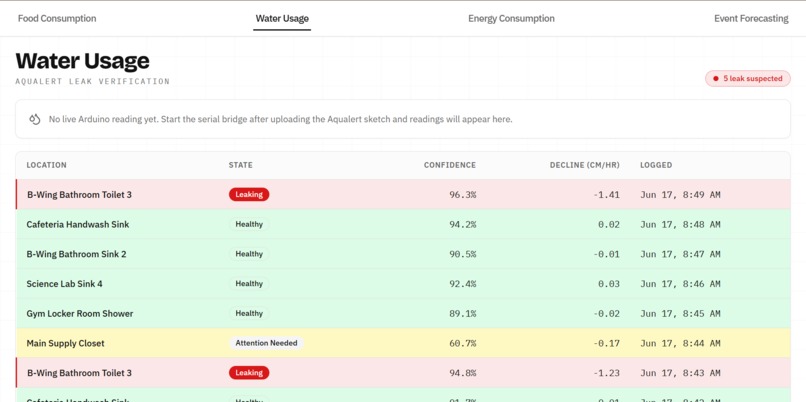Click the Jun 17, 8:49 AM timestamp
This screenshot has width=806, height=402.
[x=680, y=195]
